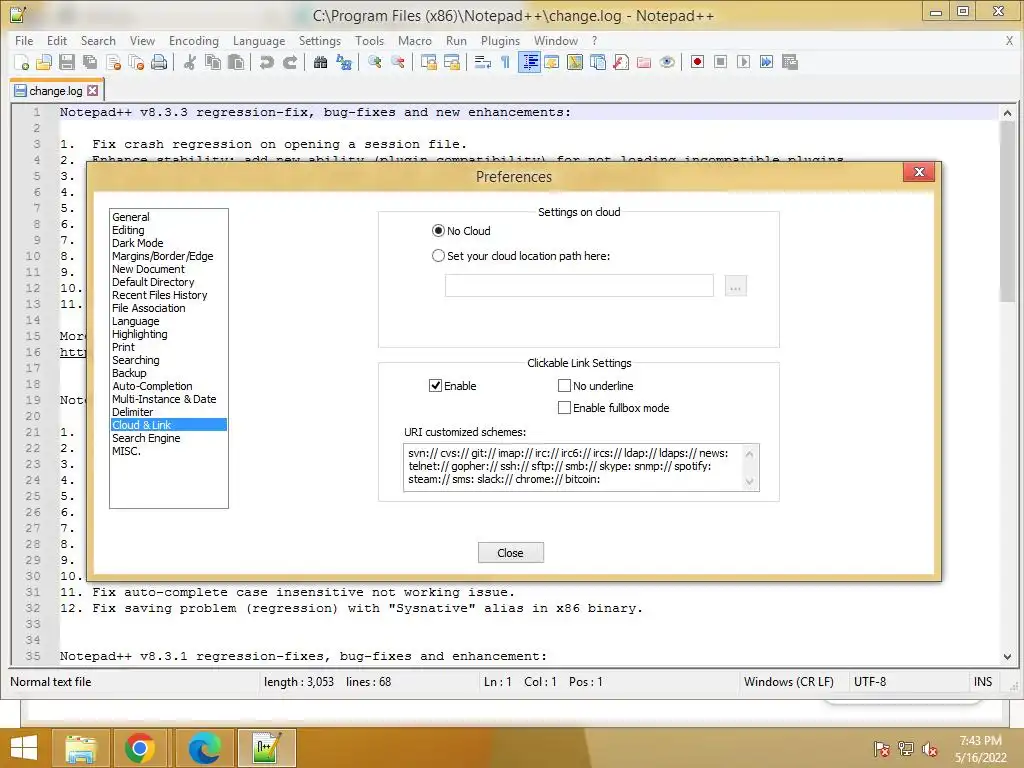
Task: Select Highlighting in the preferences list
Action: point(140,334)
